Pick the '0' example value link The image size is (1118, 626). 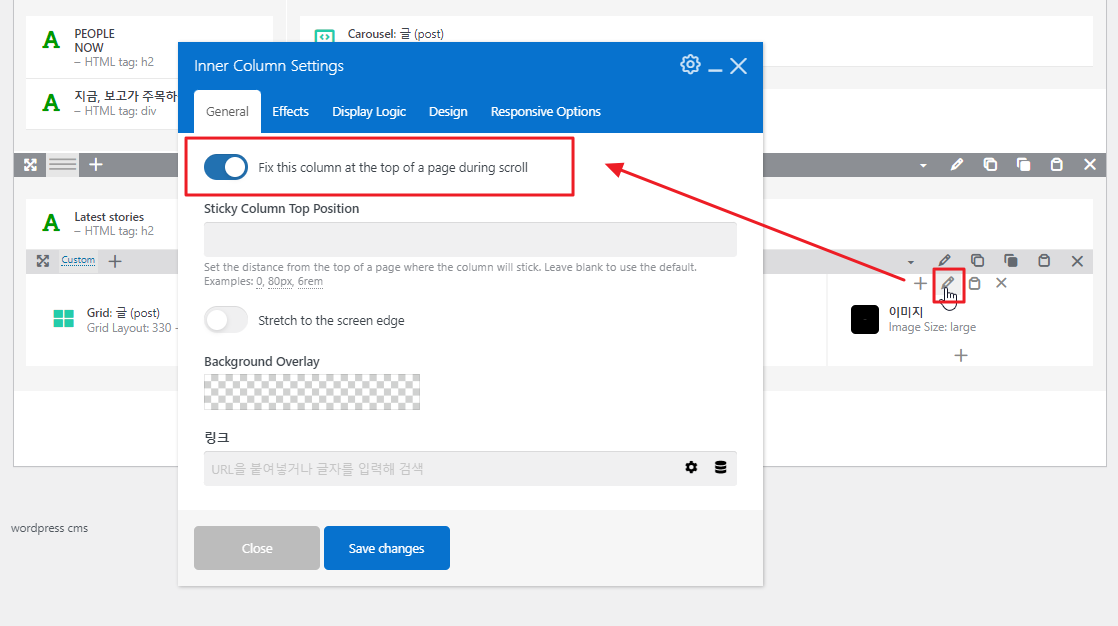point(260,281)
